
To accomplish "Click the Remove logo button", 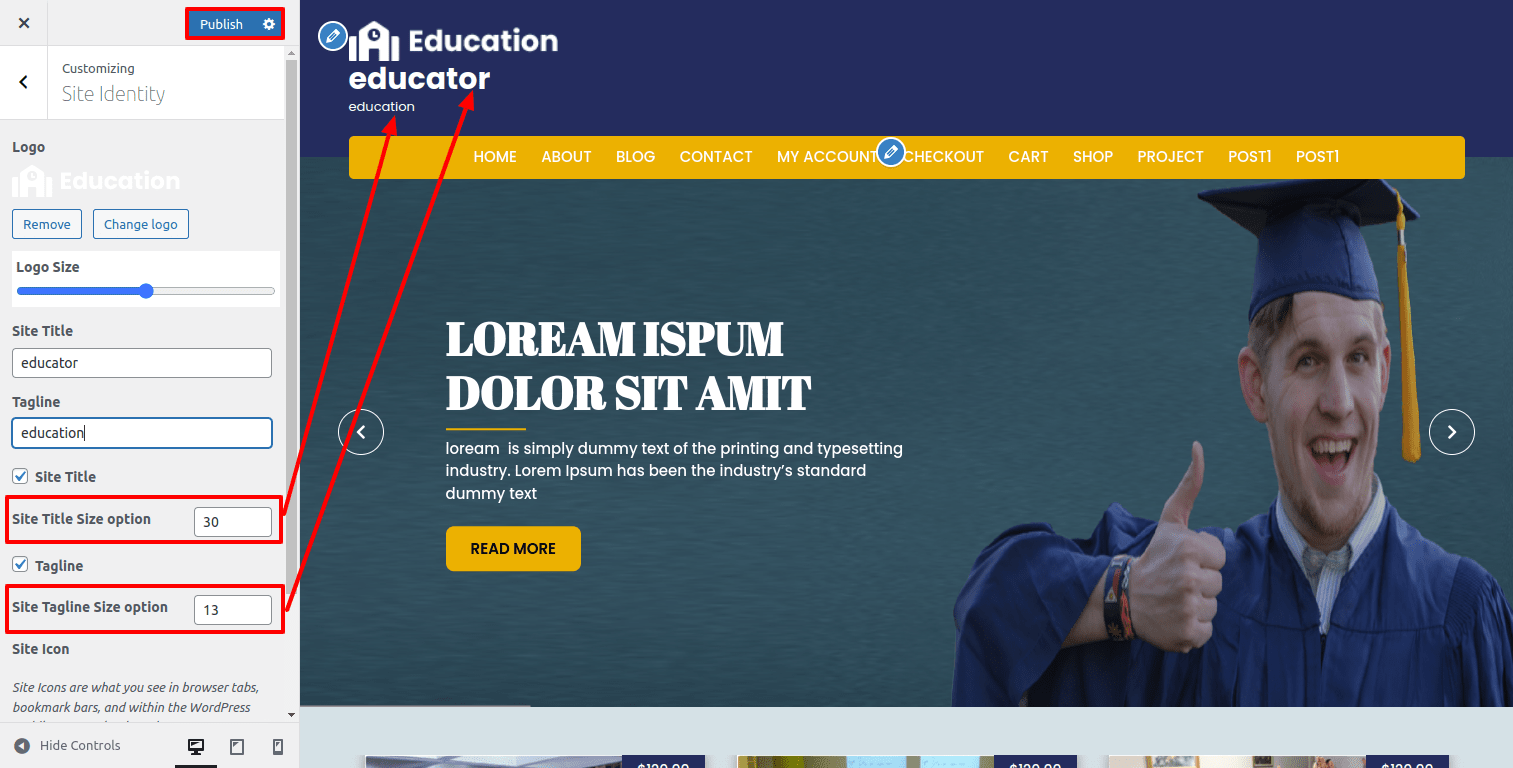I will (47, 224).
